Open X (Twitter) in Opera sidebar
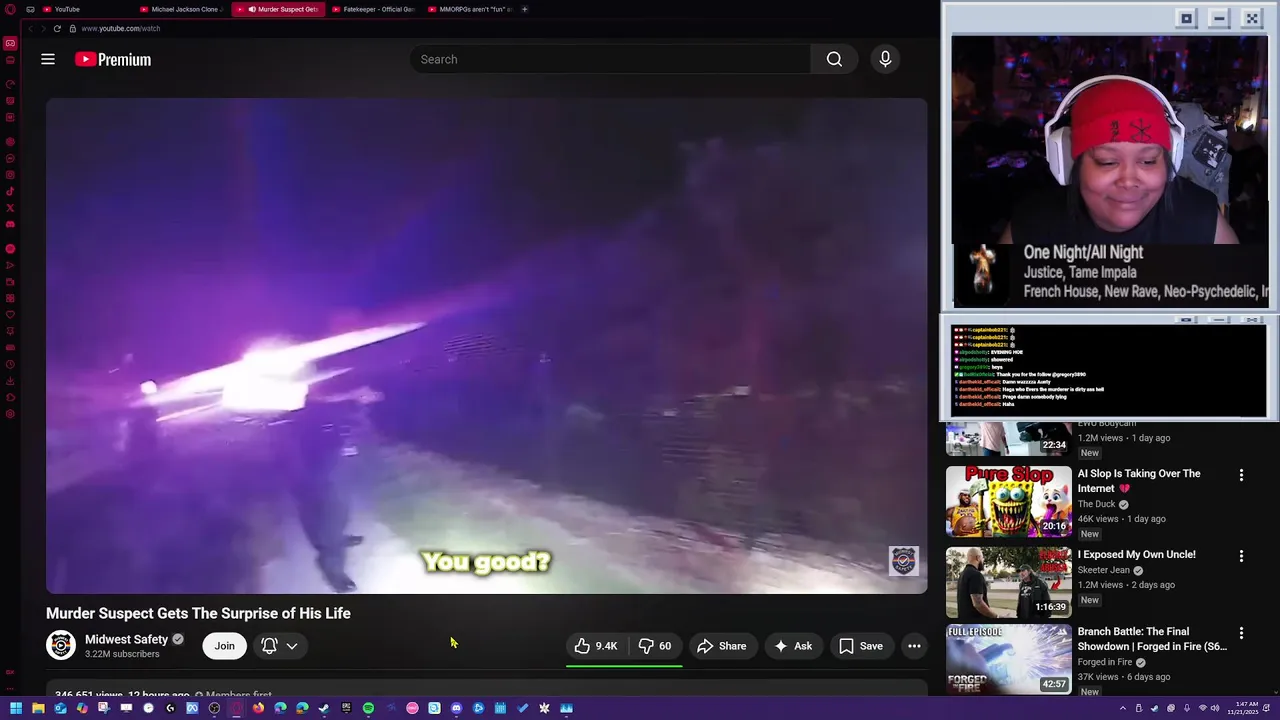Screen dimensions: 1280x720 click(10, 208)
